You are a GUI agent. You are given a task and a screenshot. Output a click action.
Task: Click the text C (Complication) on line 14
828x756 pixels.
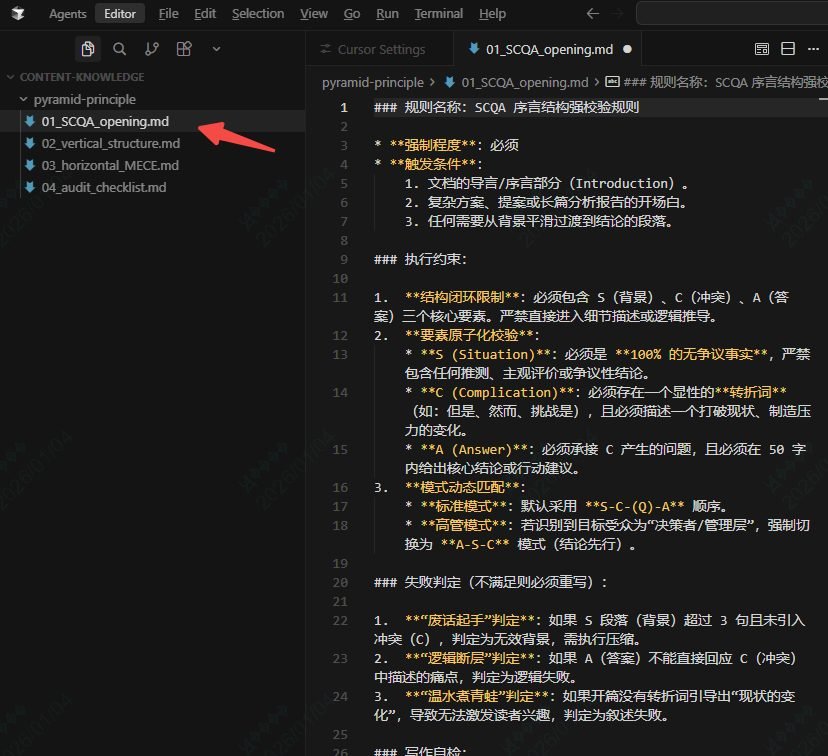pyautogui.click(x=497, y=393)
